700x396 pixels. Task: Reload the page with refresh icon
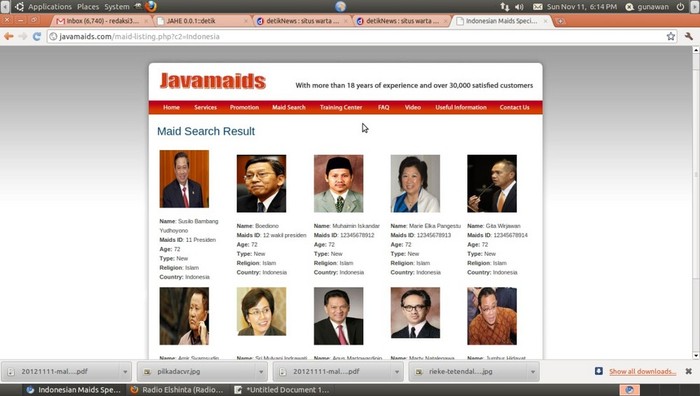coord(37,37)
